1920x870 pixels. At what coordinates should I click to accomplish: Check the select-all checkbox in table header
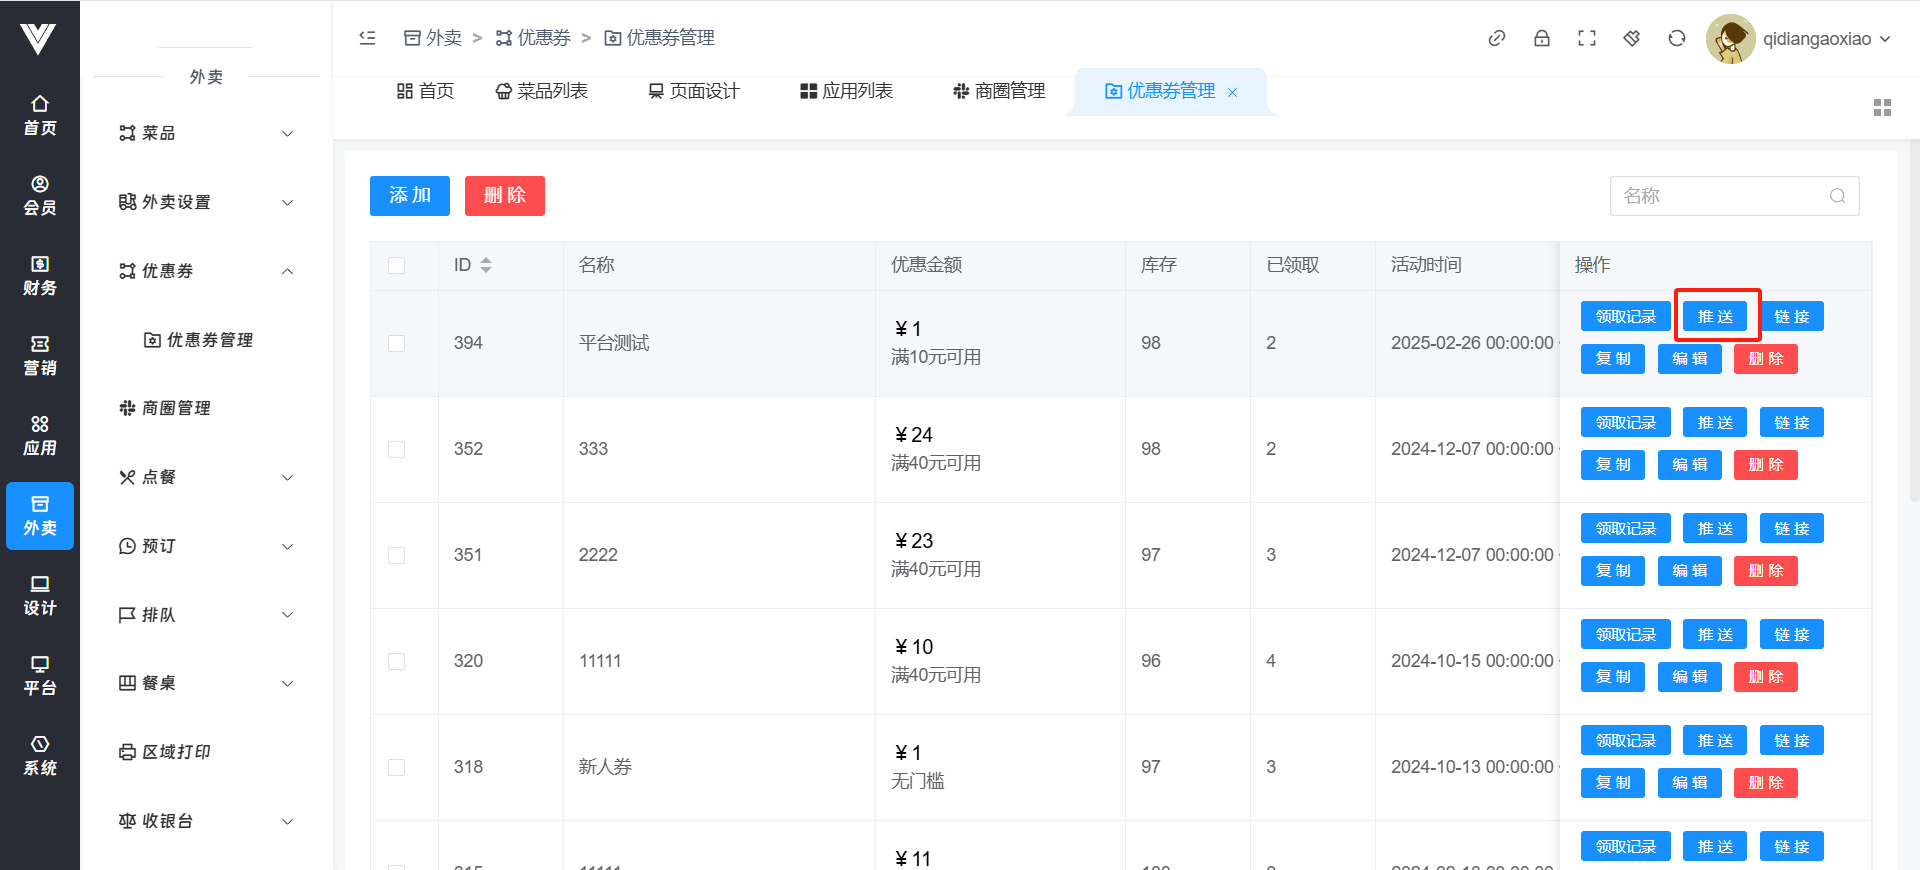click(397, 265)
